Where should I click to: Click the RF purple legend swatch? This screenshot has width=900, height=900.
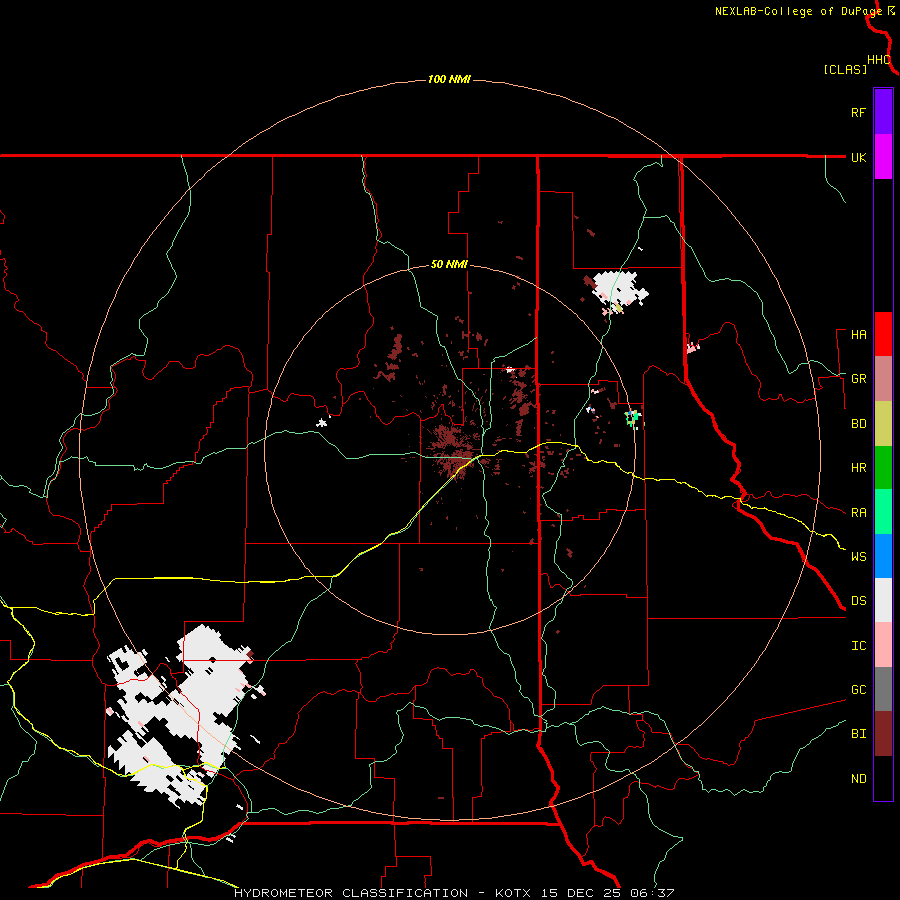tap(883, 112)
